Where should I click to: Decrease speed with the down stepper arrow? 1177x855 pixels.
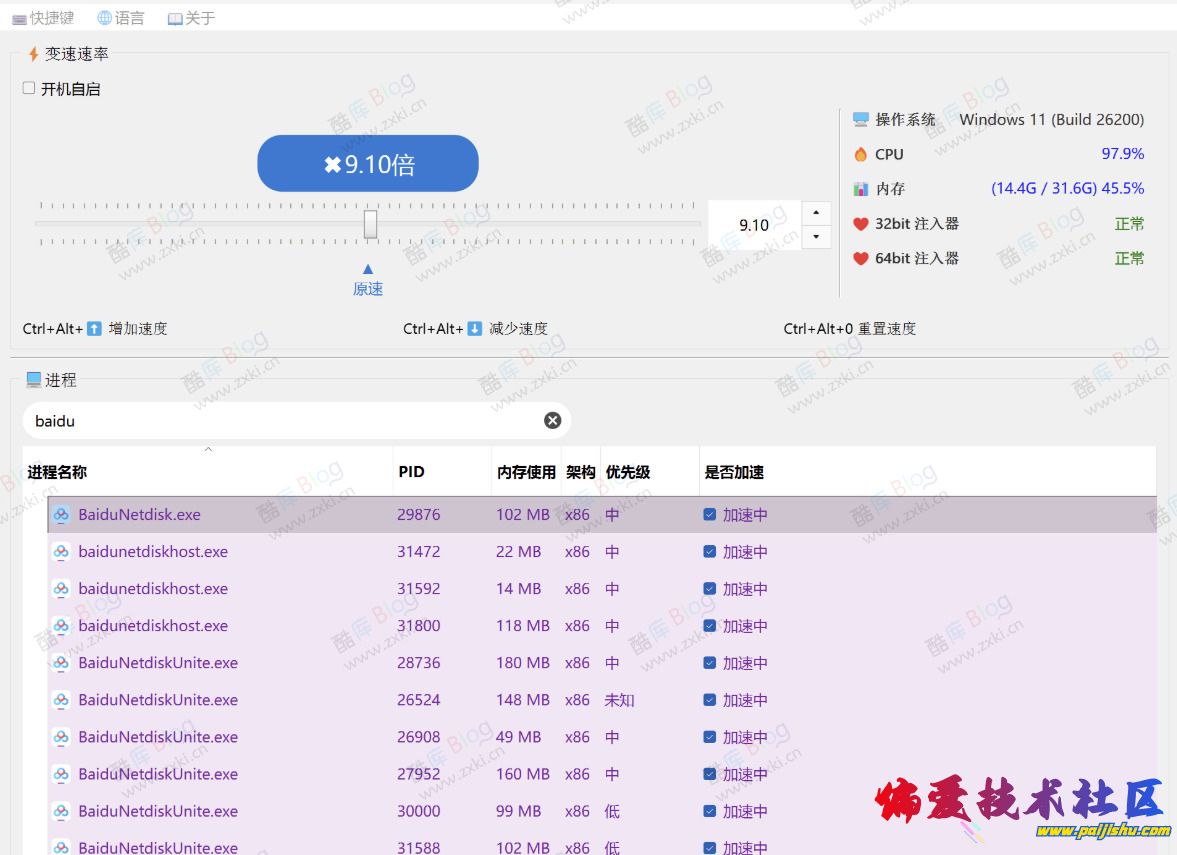coord(817,237)
